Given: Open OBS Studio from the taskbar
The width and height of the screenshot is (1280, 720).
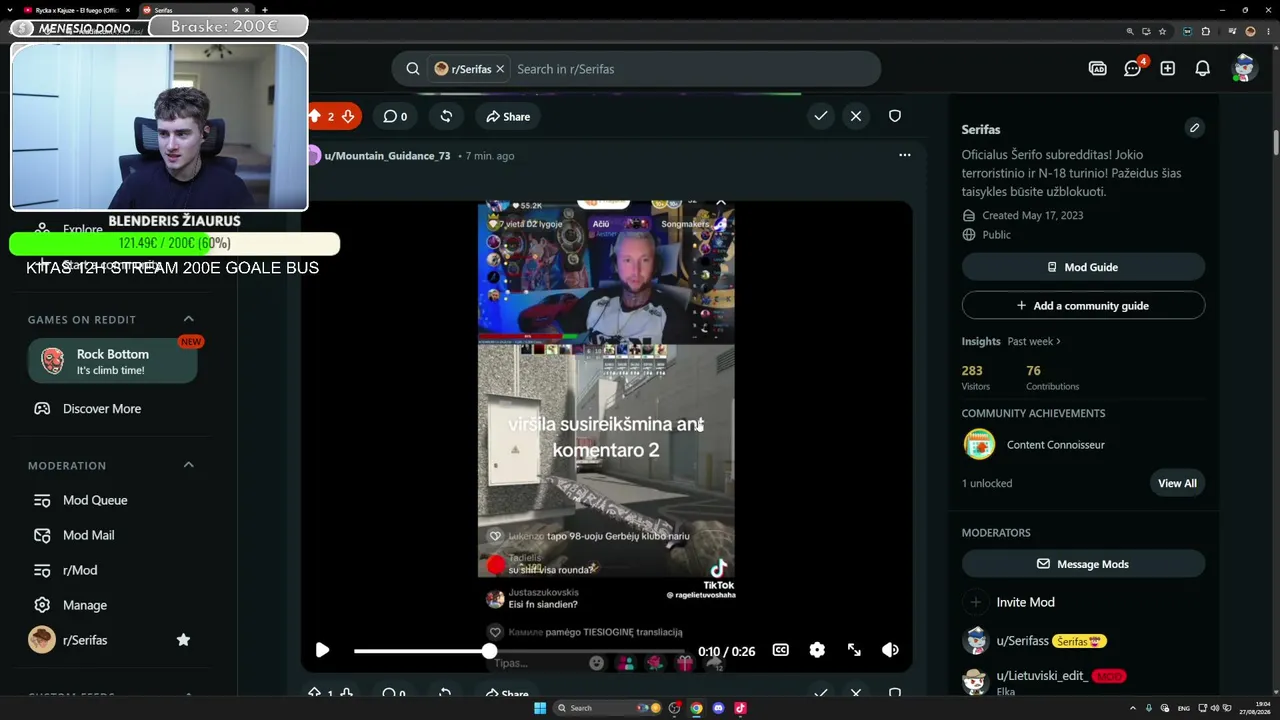Looking at the screenshot, I should [675, 708].
